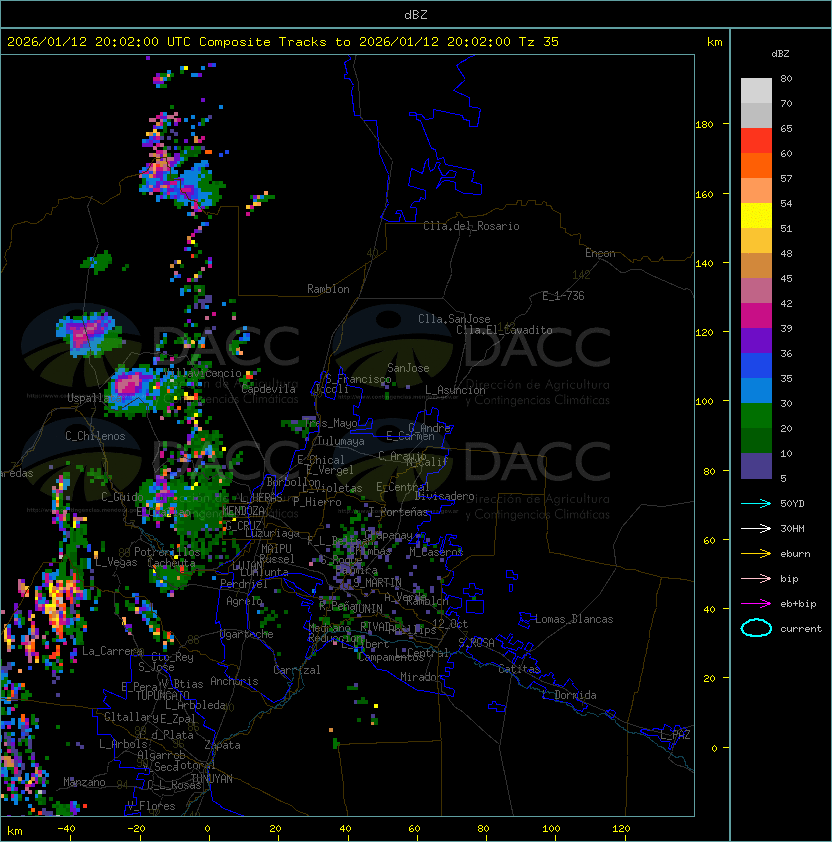832x842 pixels.
Task: Click the TUPUNGATO map label
Action: tap(162, 695)
